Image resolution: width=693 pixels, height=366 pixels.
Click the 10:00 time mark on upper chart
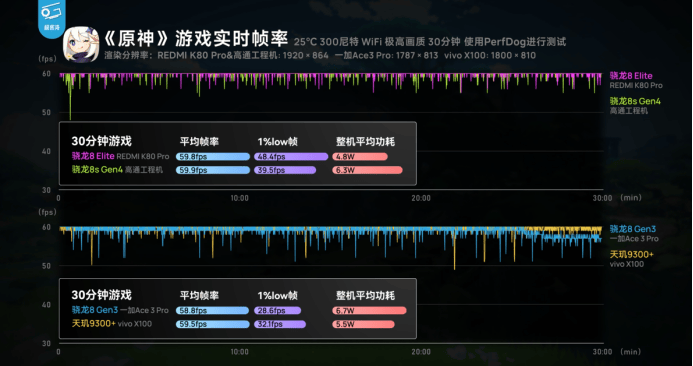(239, 198)
